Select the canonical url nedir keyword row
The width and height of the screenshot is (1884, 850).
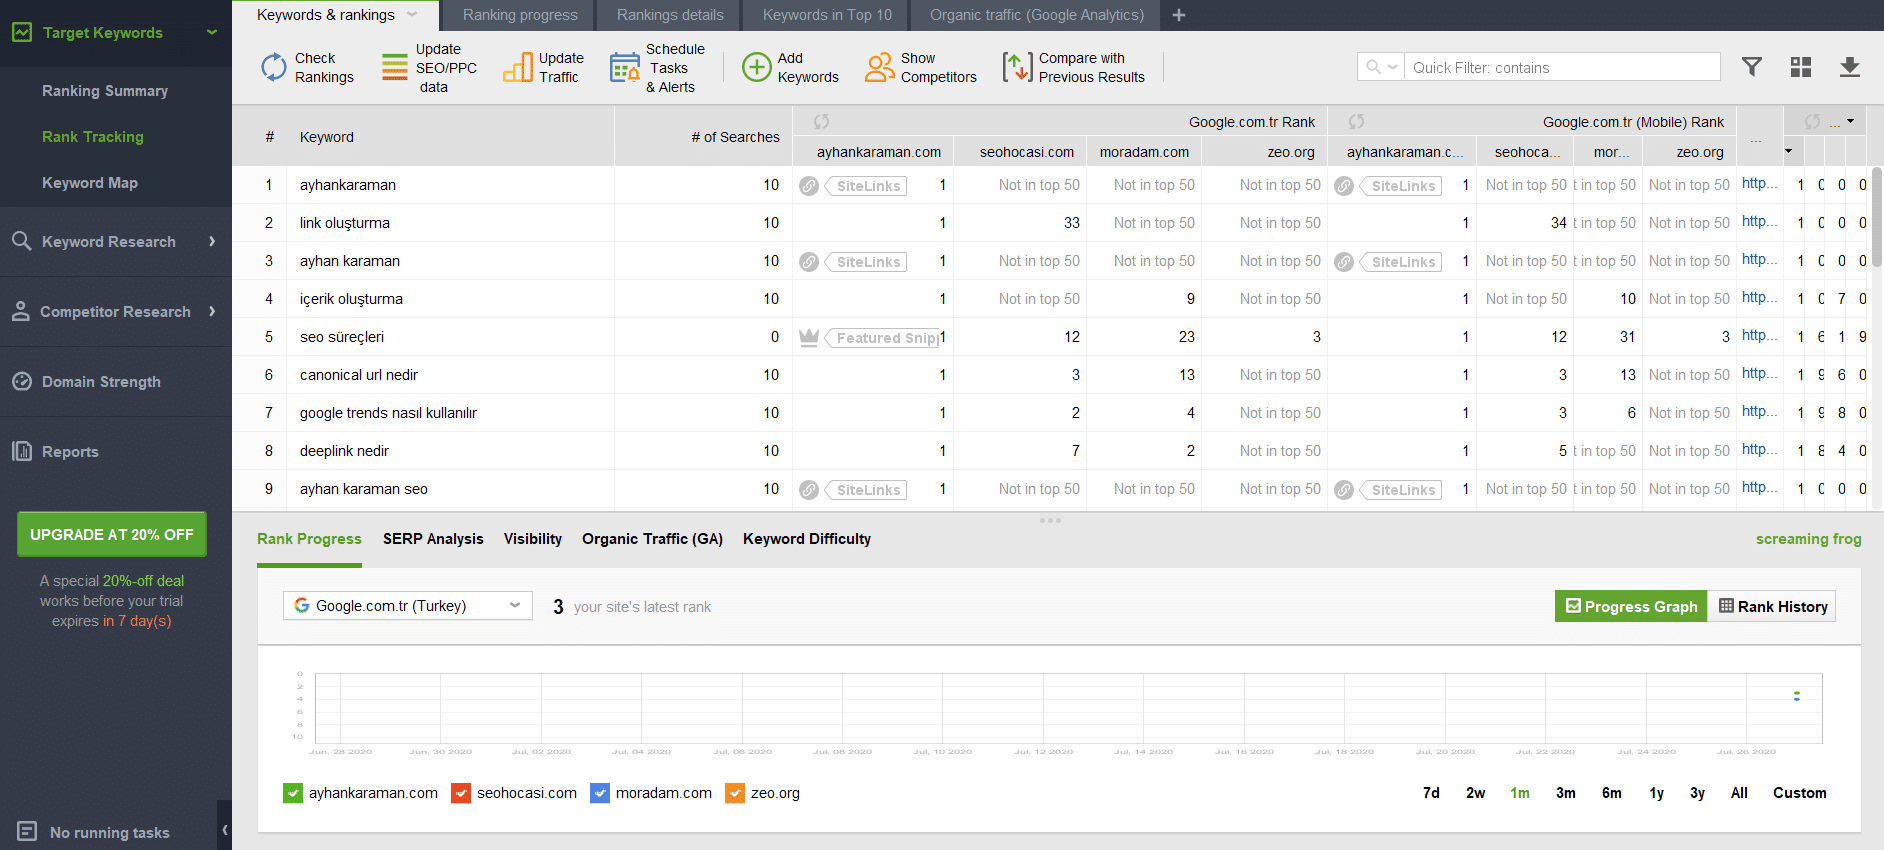pyautogui.click(x=1050, y=375)
